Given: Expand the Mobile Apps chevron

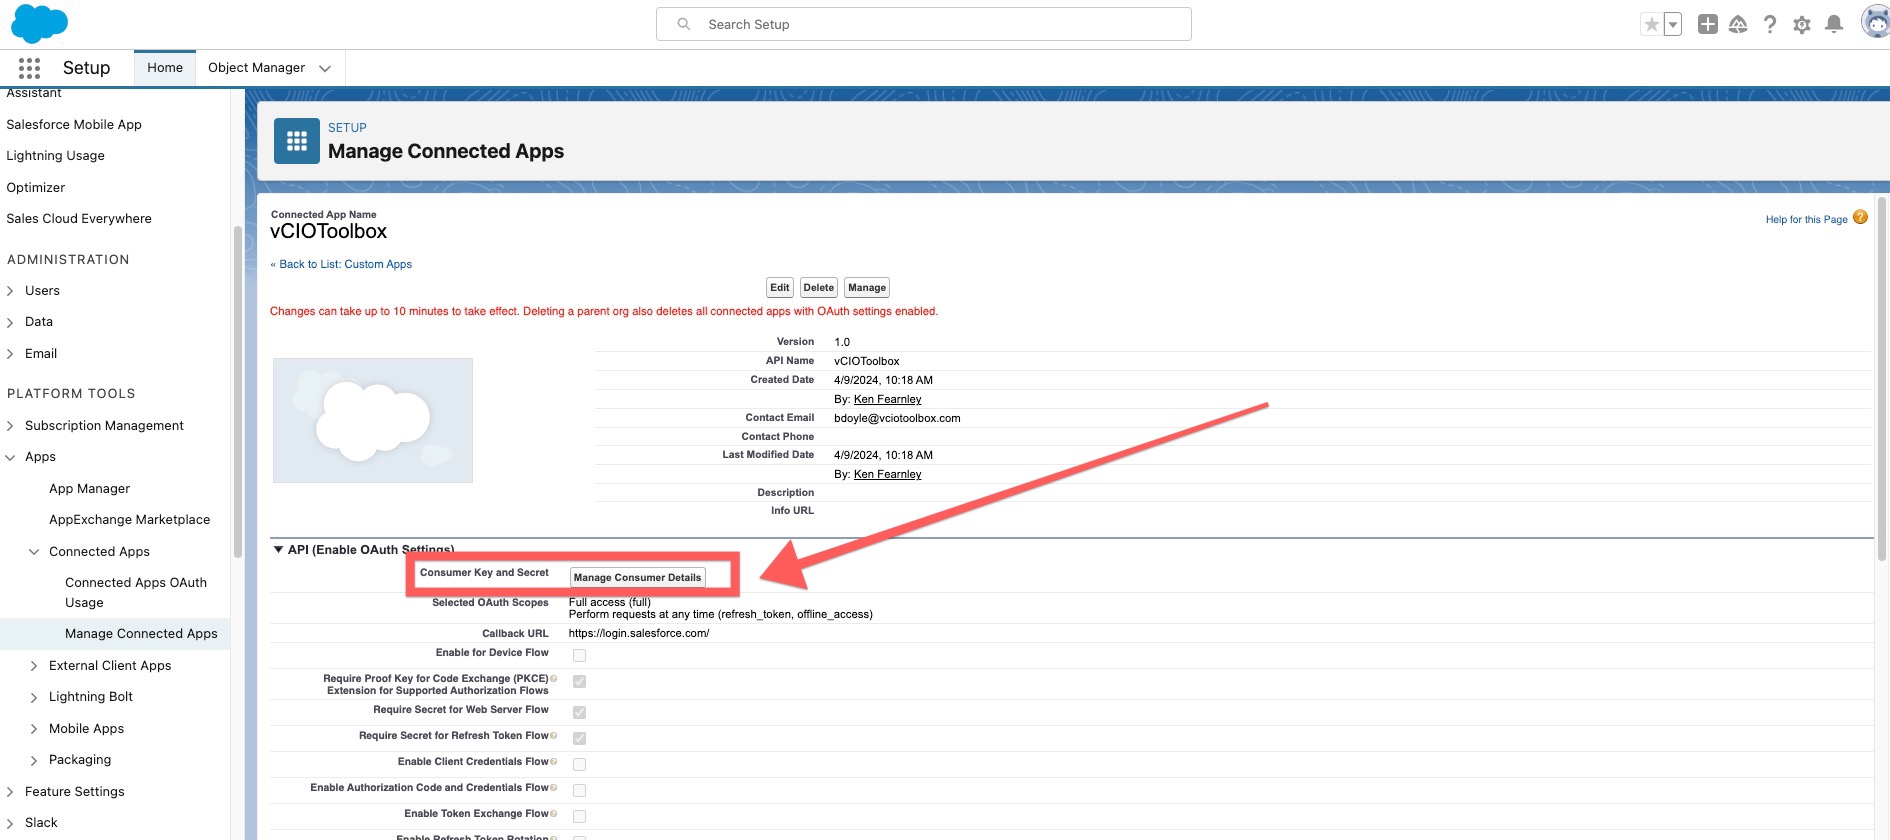Looking at the screenshot, I should 34,729.
